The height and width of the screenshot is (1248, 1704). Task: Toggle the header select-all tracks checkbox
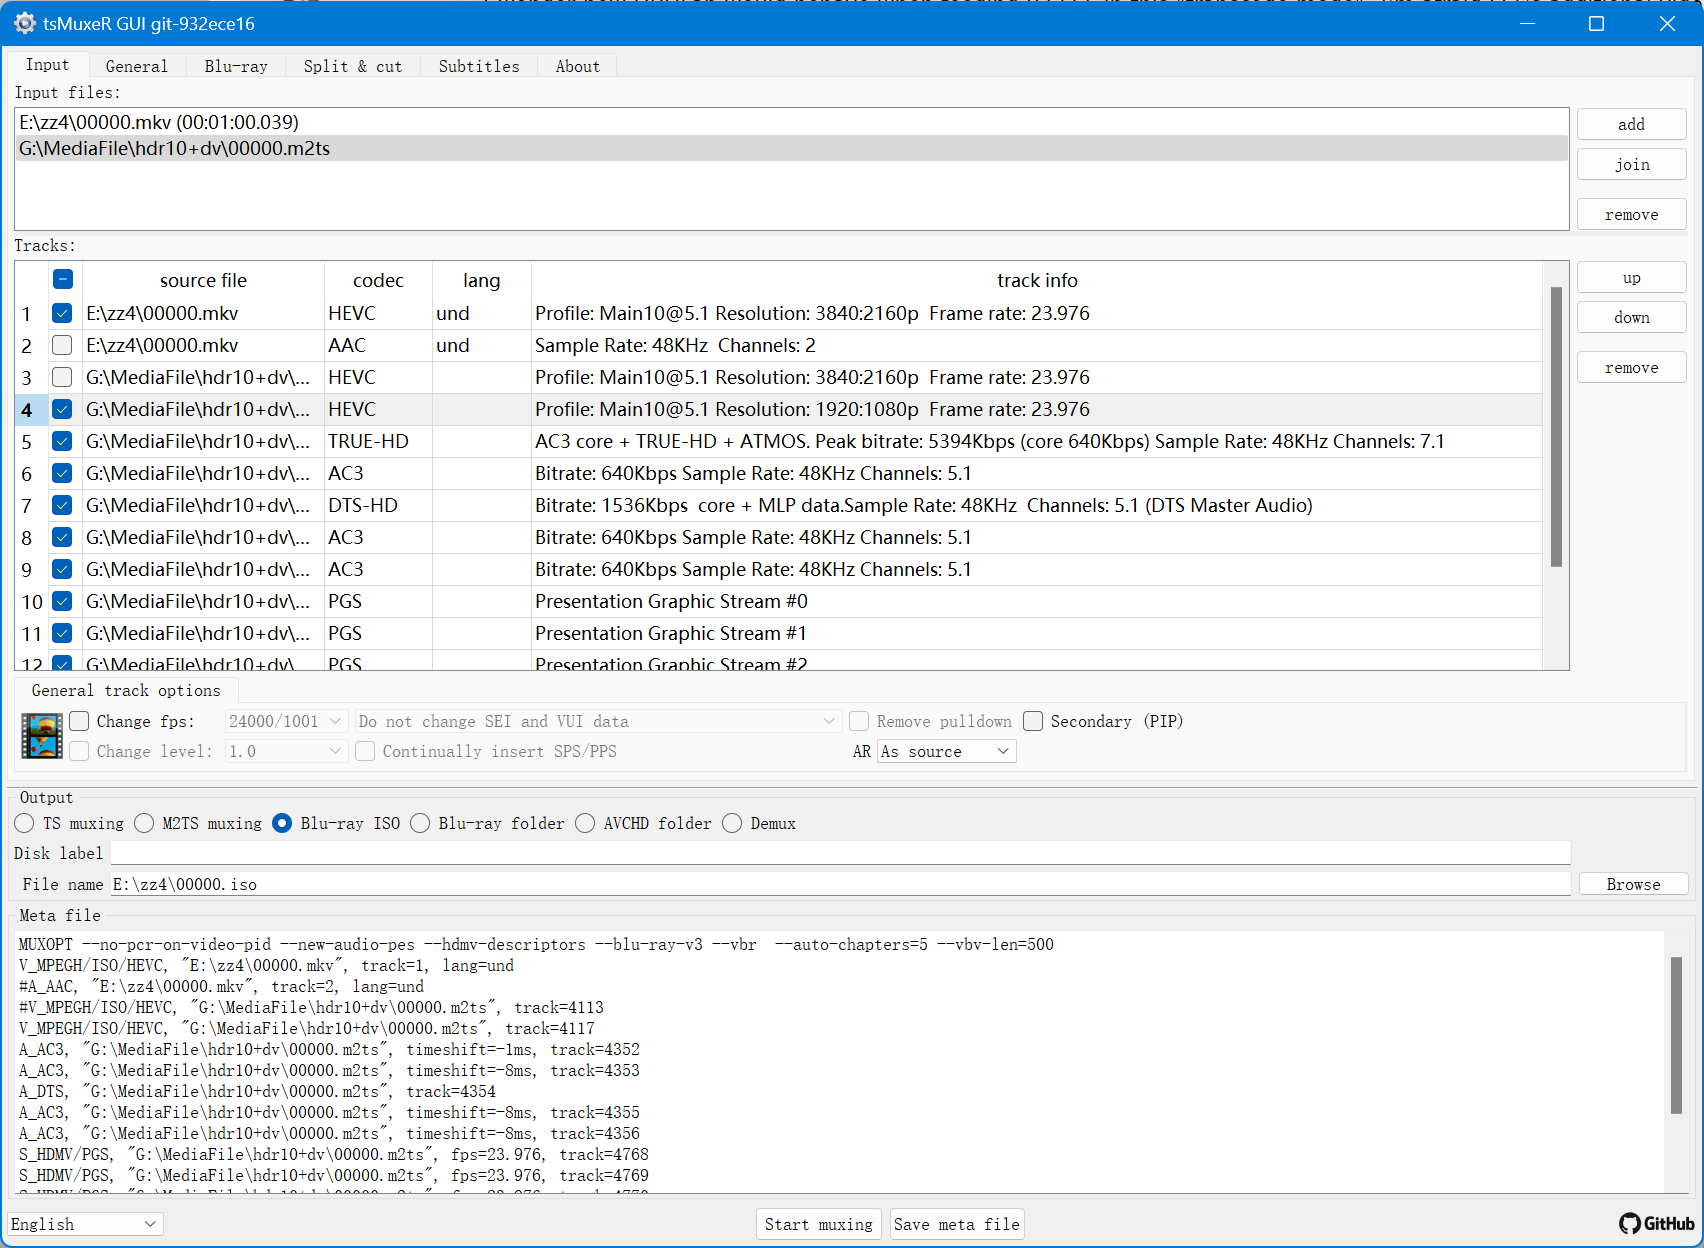tap(63, 280)
